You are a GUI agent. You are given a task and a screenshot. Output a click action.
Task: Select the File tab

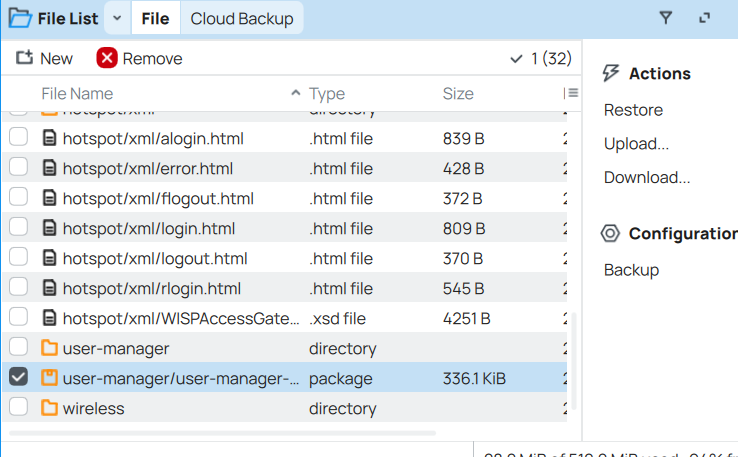click(155, 18)
